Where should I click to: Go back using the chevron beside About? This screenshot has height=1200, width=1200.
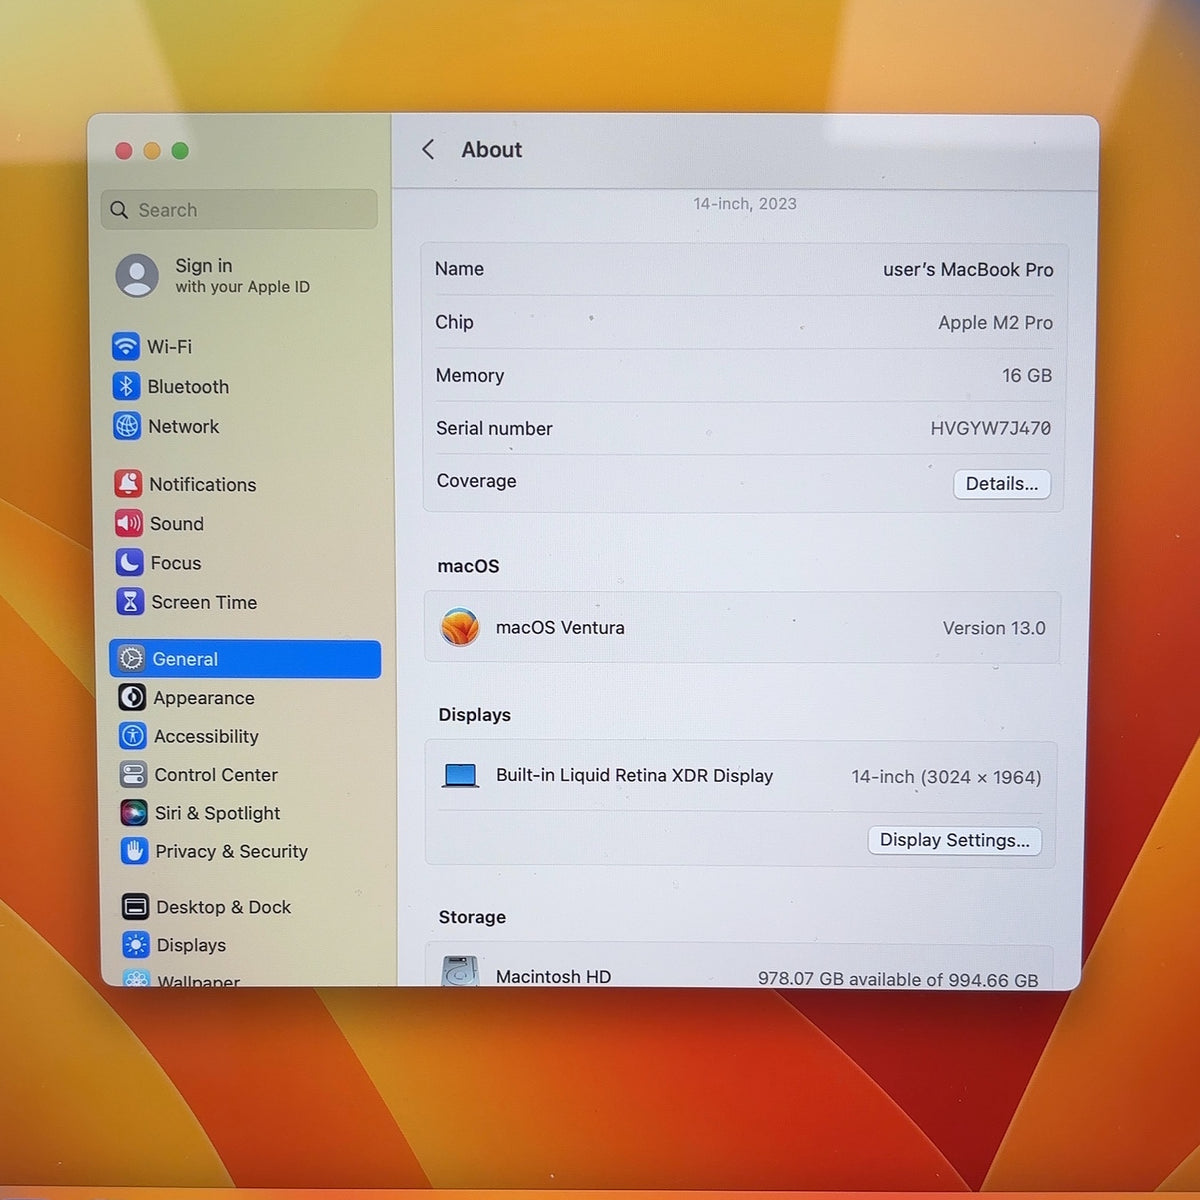pyautogui.click(x=428, y=150)
